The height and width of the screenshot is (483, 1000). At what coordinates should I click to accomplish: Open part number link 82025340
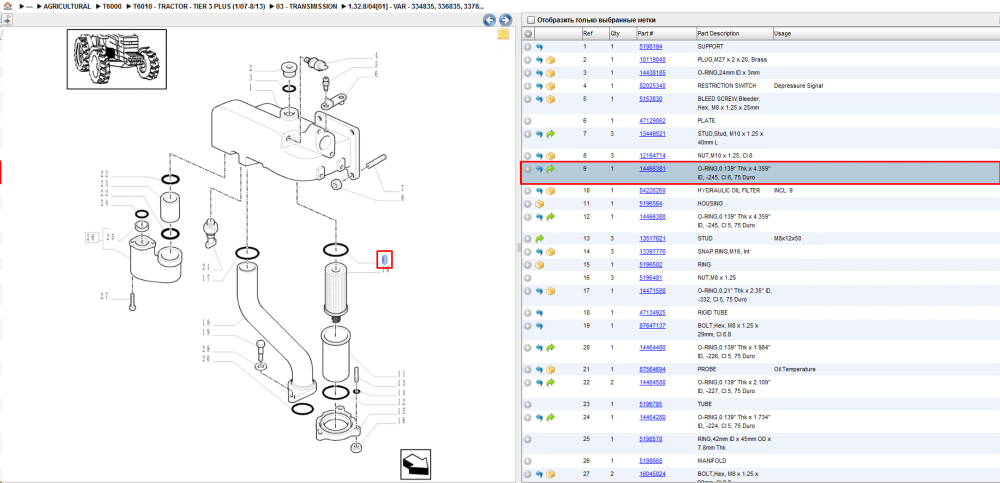[x=652, y=85]
